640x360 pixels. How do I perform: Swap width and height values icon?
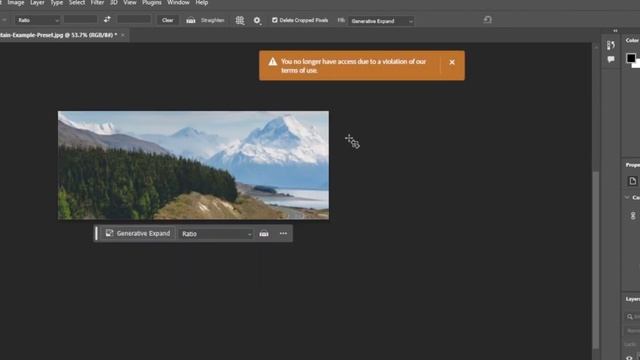tap(107, 20)
